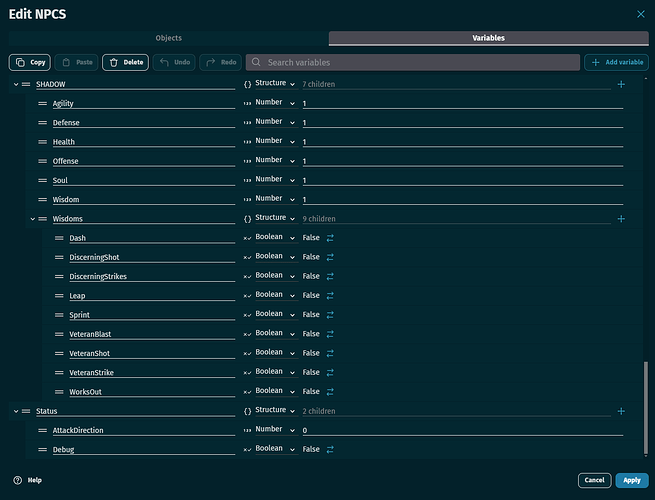The image size is (655, 500).
Task: Toggle the Dash boolean value
Action: tap(330, 238)
